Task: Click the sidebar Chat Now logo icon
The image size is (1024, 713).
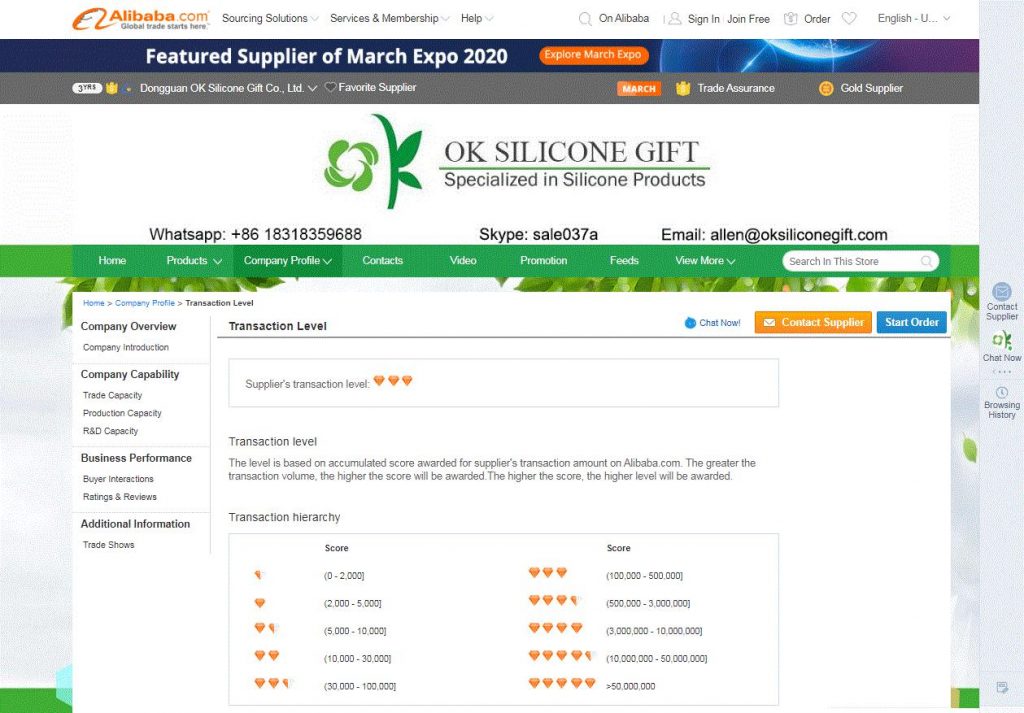Action: [x=1002, y=340]
